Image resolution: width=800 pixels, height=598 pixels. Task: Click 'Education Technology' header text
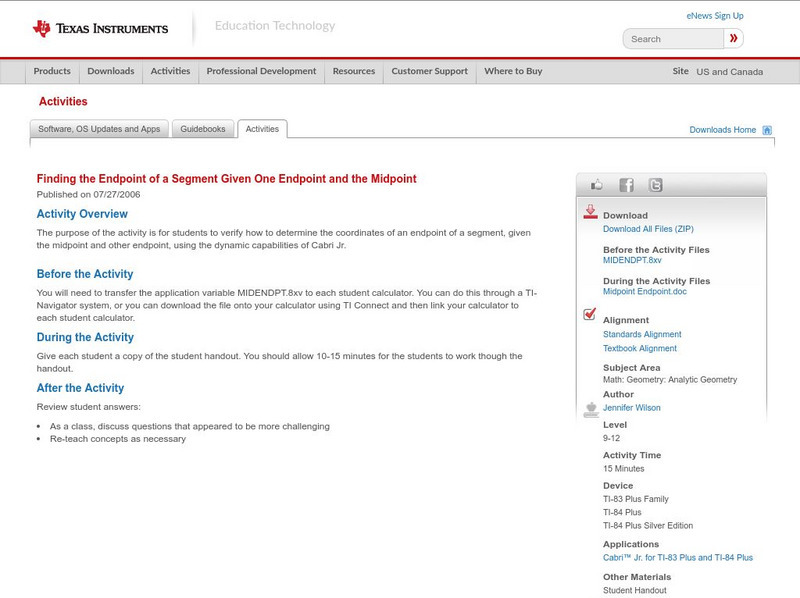click(275, 26)
